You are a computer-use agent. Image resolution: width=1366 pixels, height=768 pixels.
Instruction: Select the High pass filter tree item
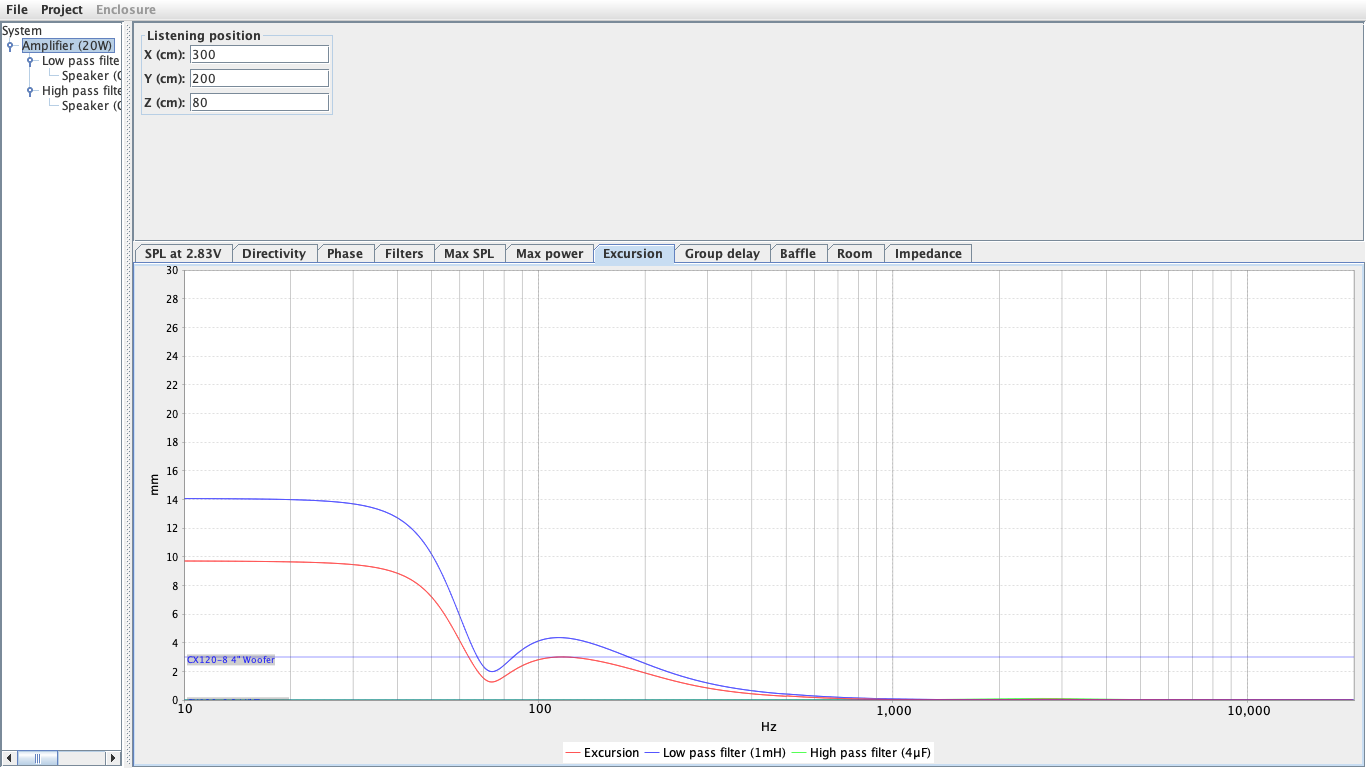(81, 91)
